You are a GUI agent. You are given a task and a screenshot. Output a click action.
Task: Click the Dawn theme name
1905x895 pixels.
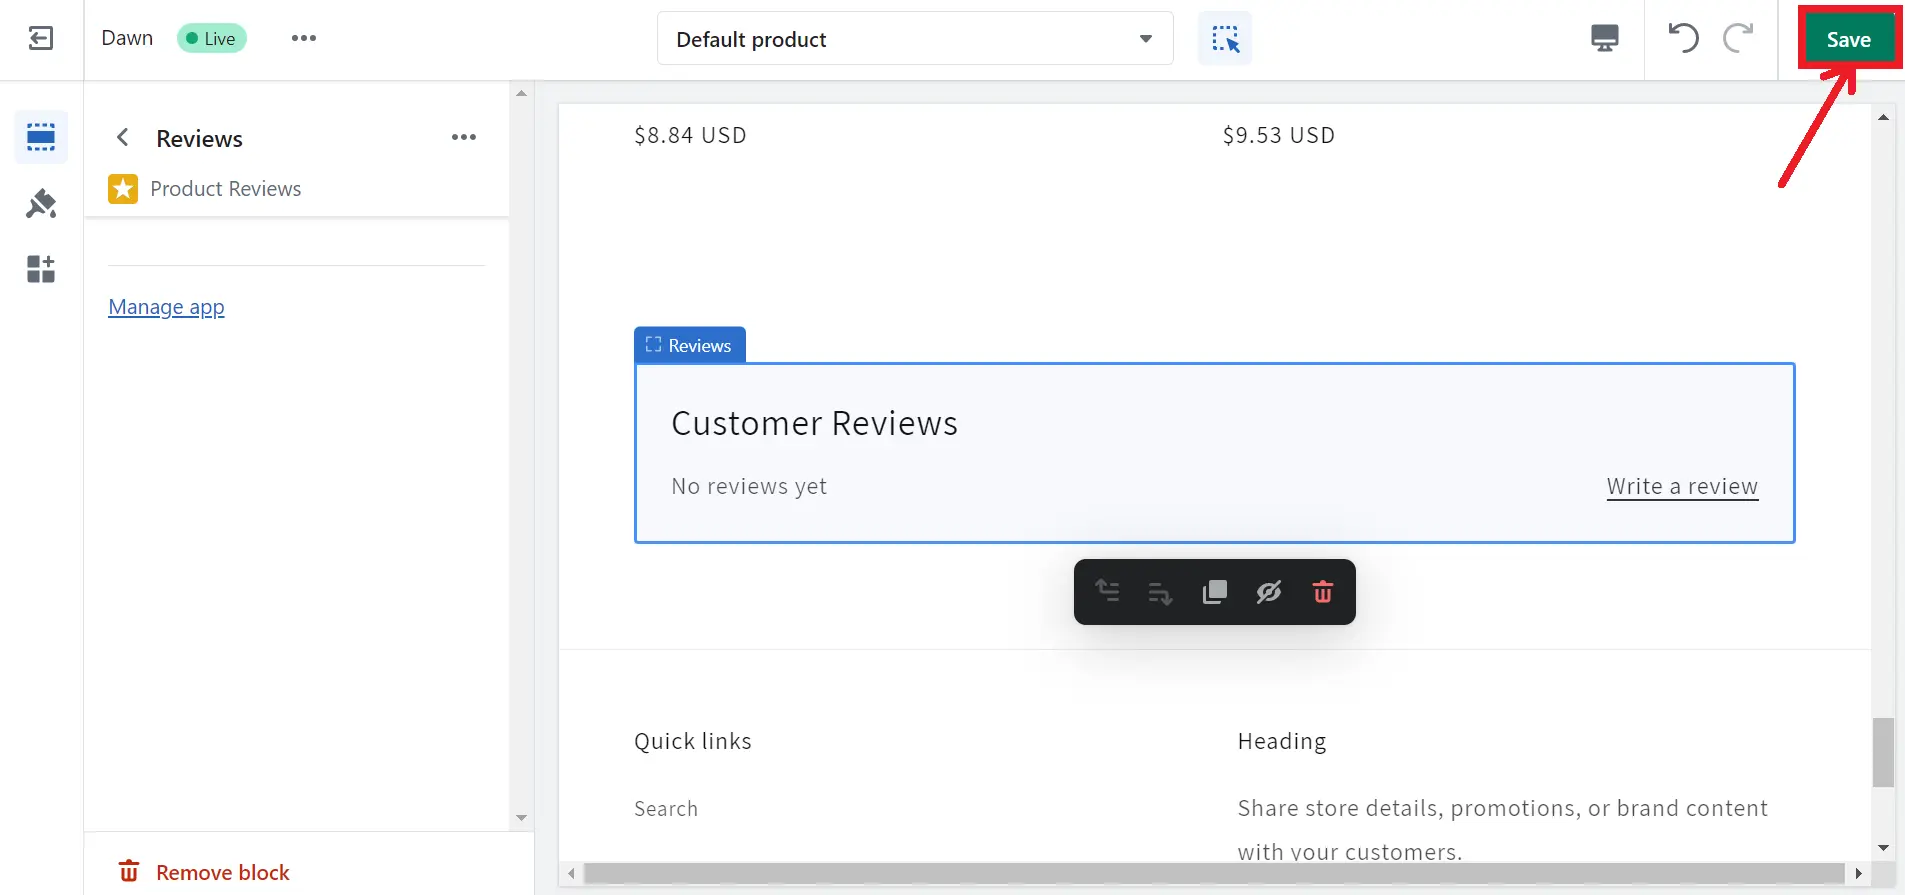(127, 38)
